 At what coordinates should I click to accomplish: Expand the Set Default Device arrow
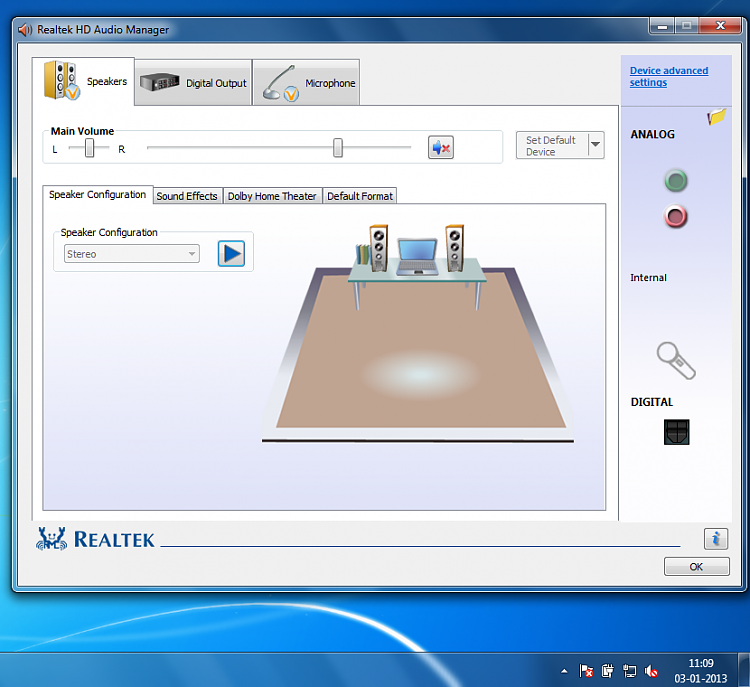[596, 144]
